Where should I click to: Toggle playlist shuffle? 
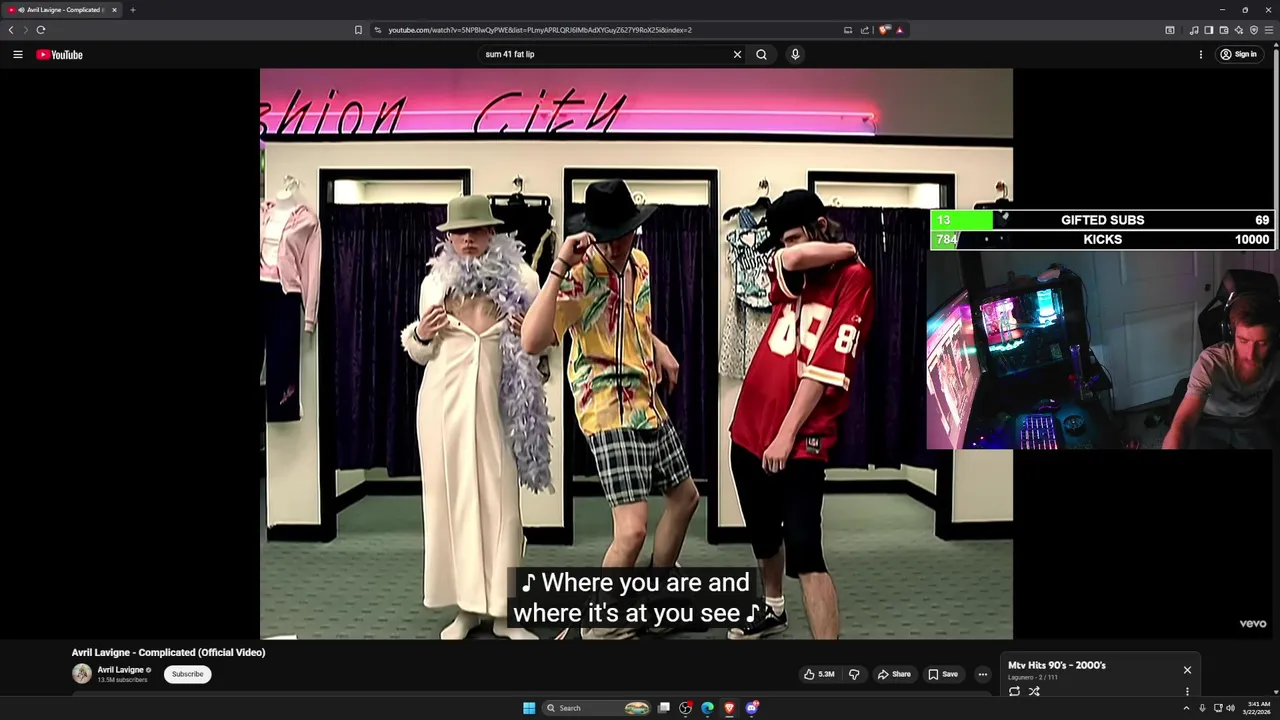tap(1034, 691)
